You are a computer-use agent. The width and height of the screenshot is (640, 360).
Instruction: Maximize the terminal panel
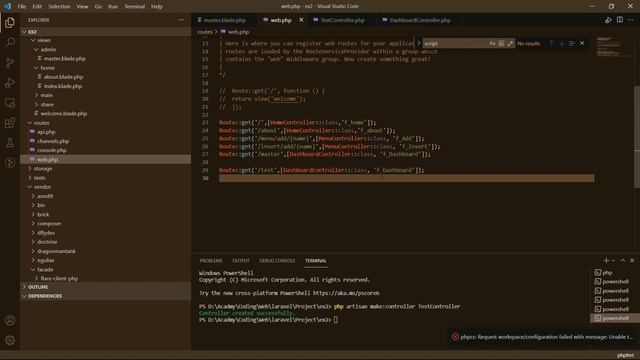coord(623,260)
